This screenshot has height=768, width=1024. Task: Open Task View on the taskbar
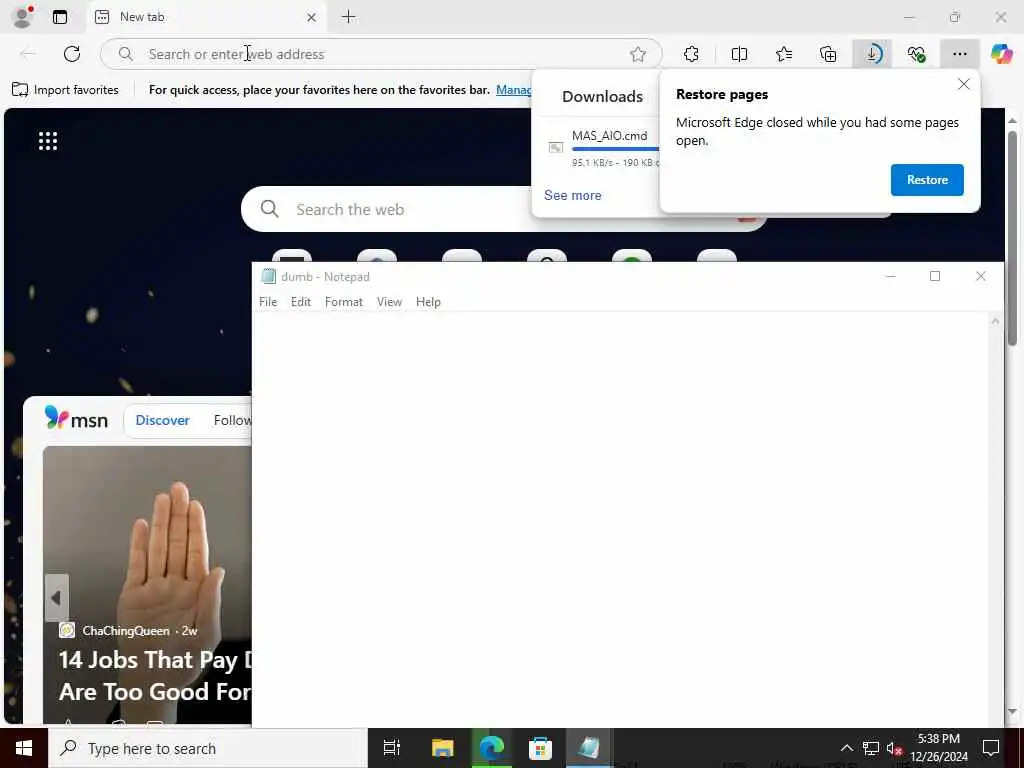[x=392, y=748]
